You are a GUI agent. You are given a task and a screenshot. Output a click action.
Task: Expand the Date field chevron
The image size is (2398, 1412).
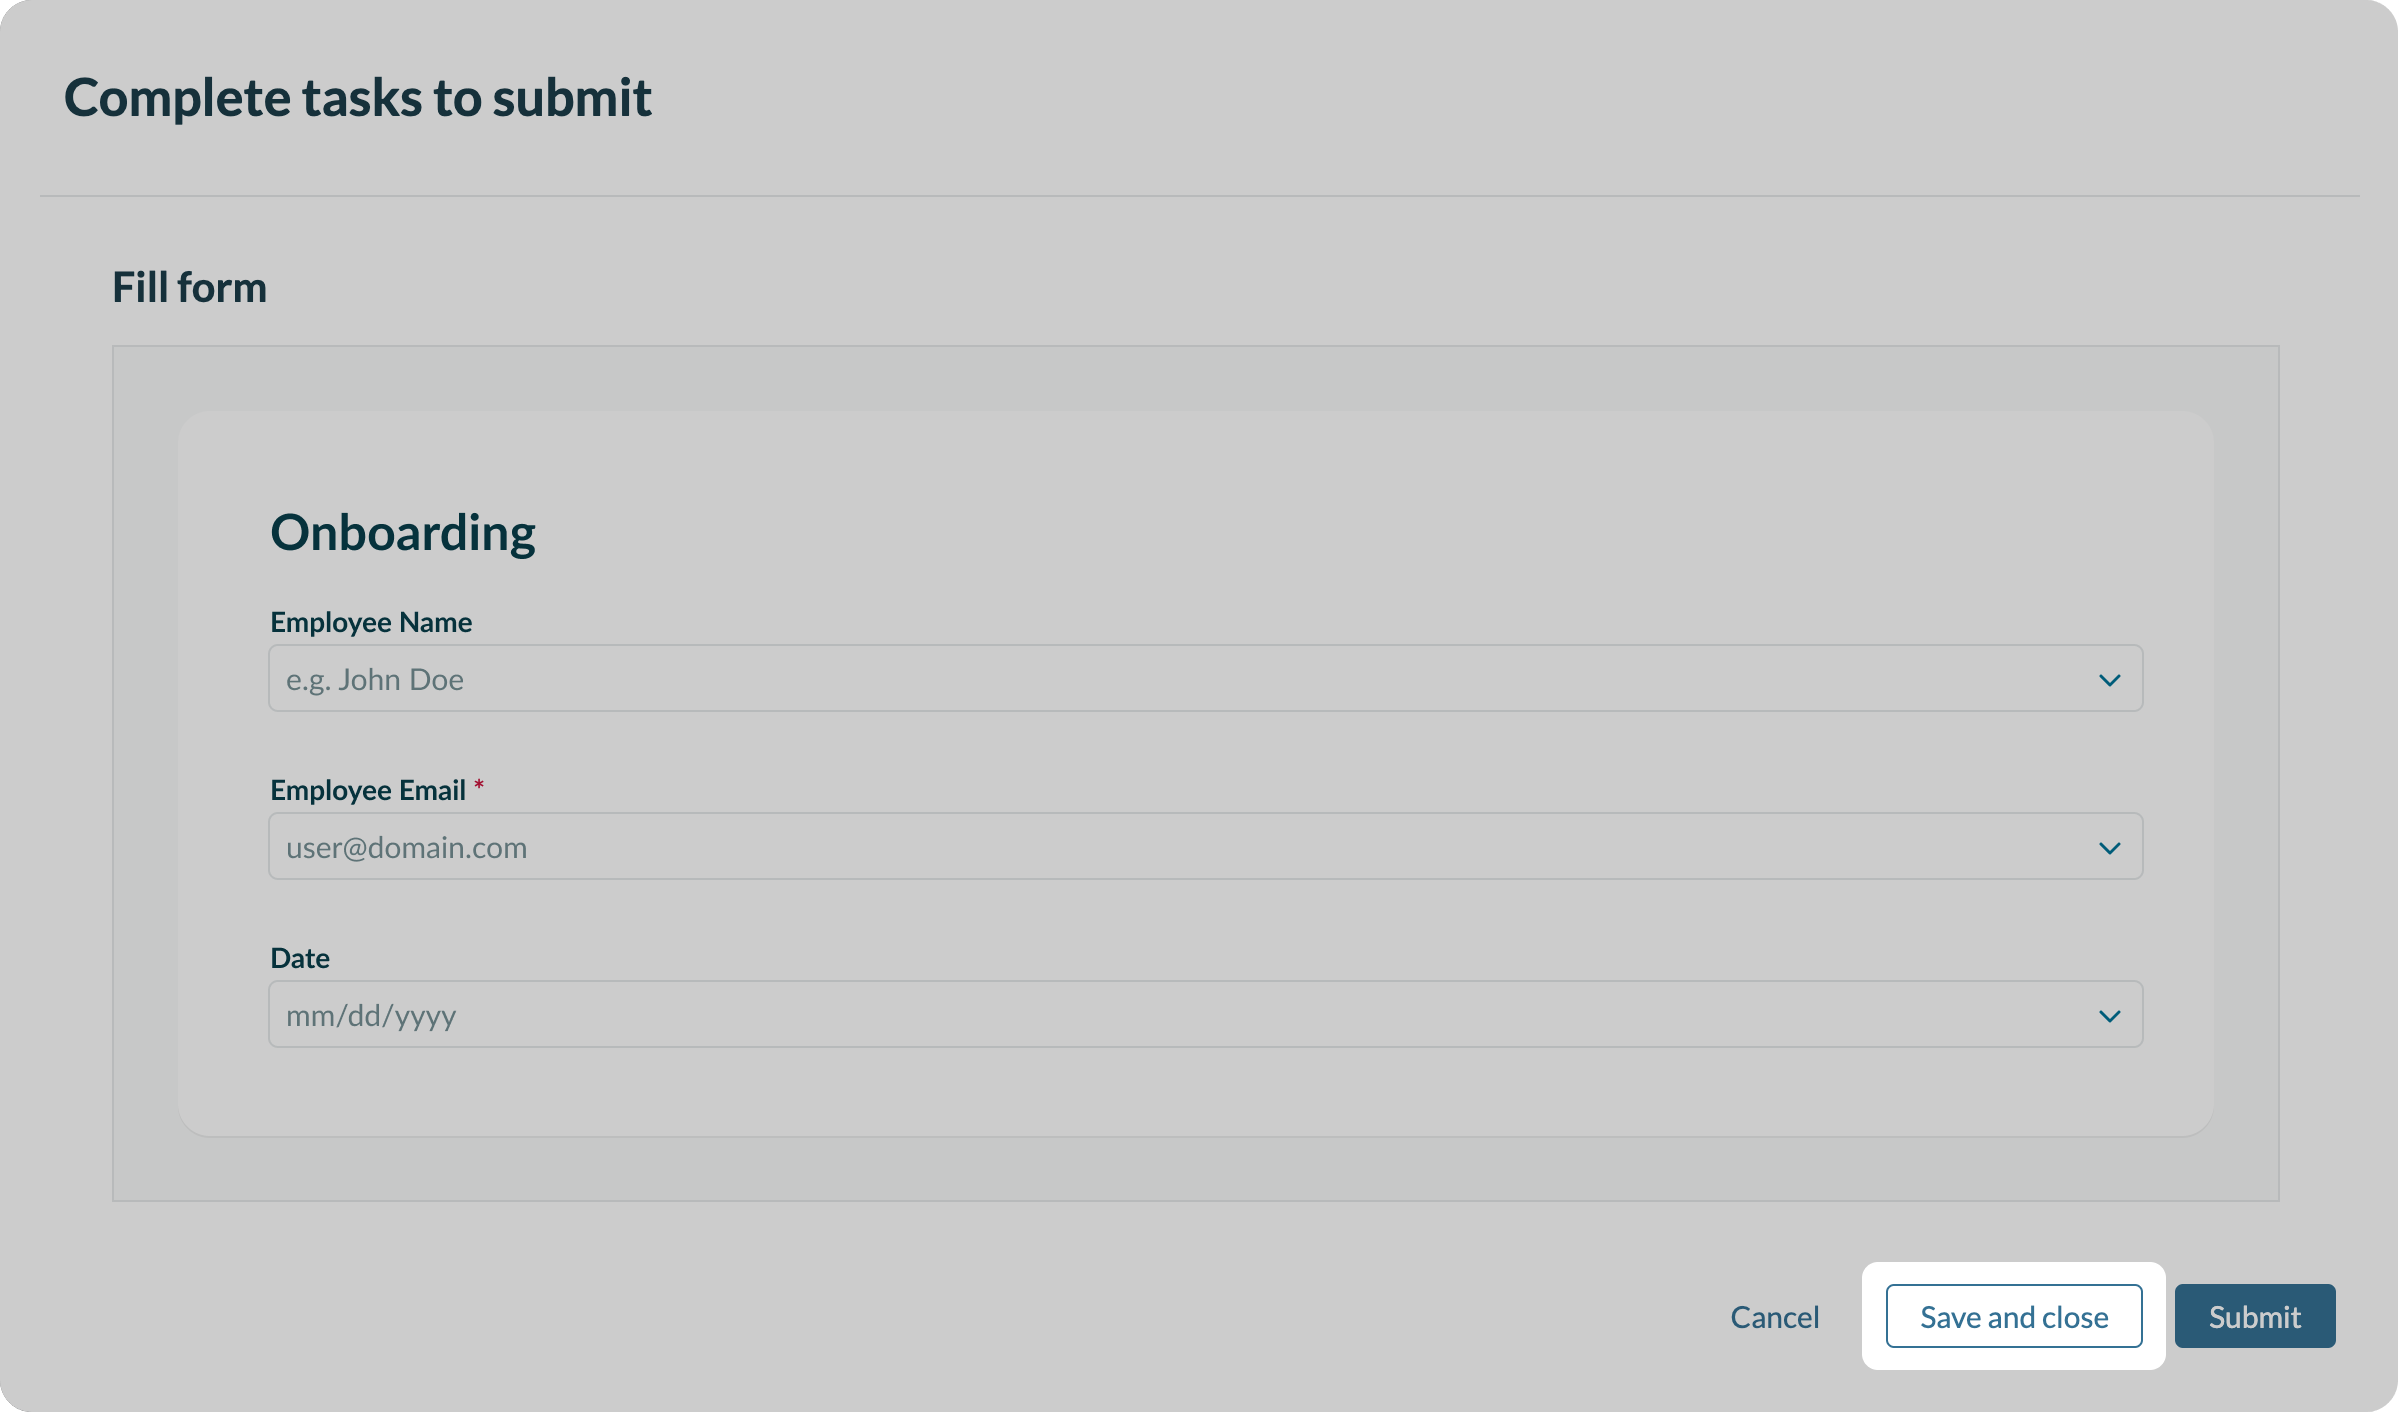[x=2109, y=1016]
